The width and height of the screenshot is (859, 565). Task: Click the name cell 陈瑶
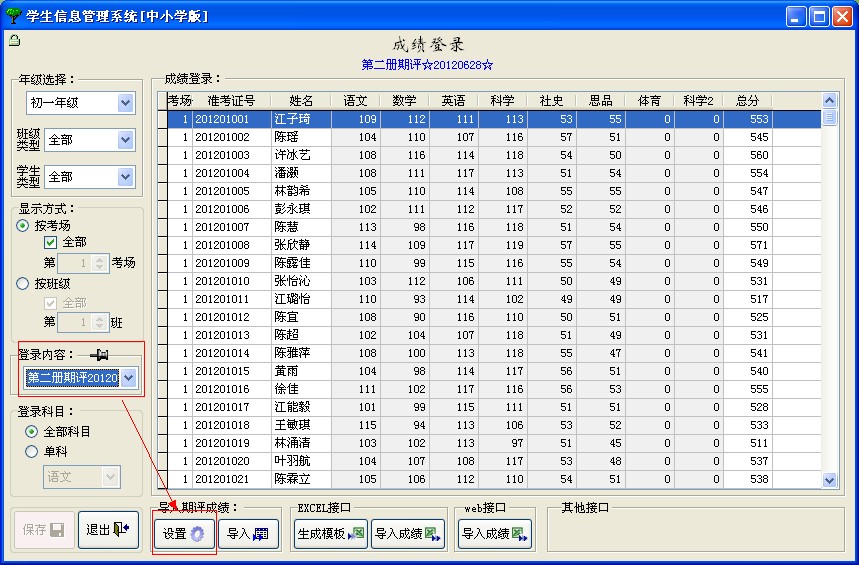tap(301, 137)
